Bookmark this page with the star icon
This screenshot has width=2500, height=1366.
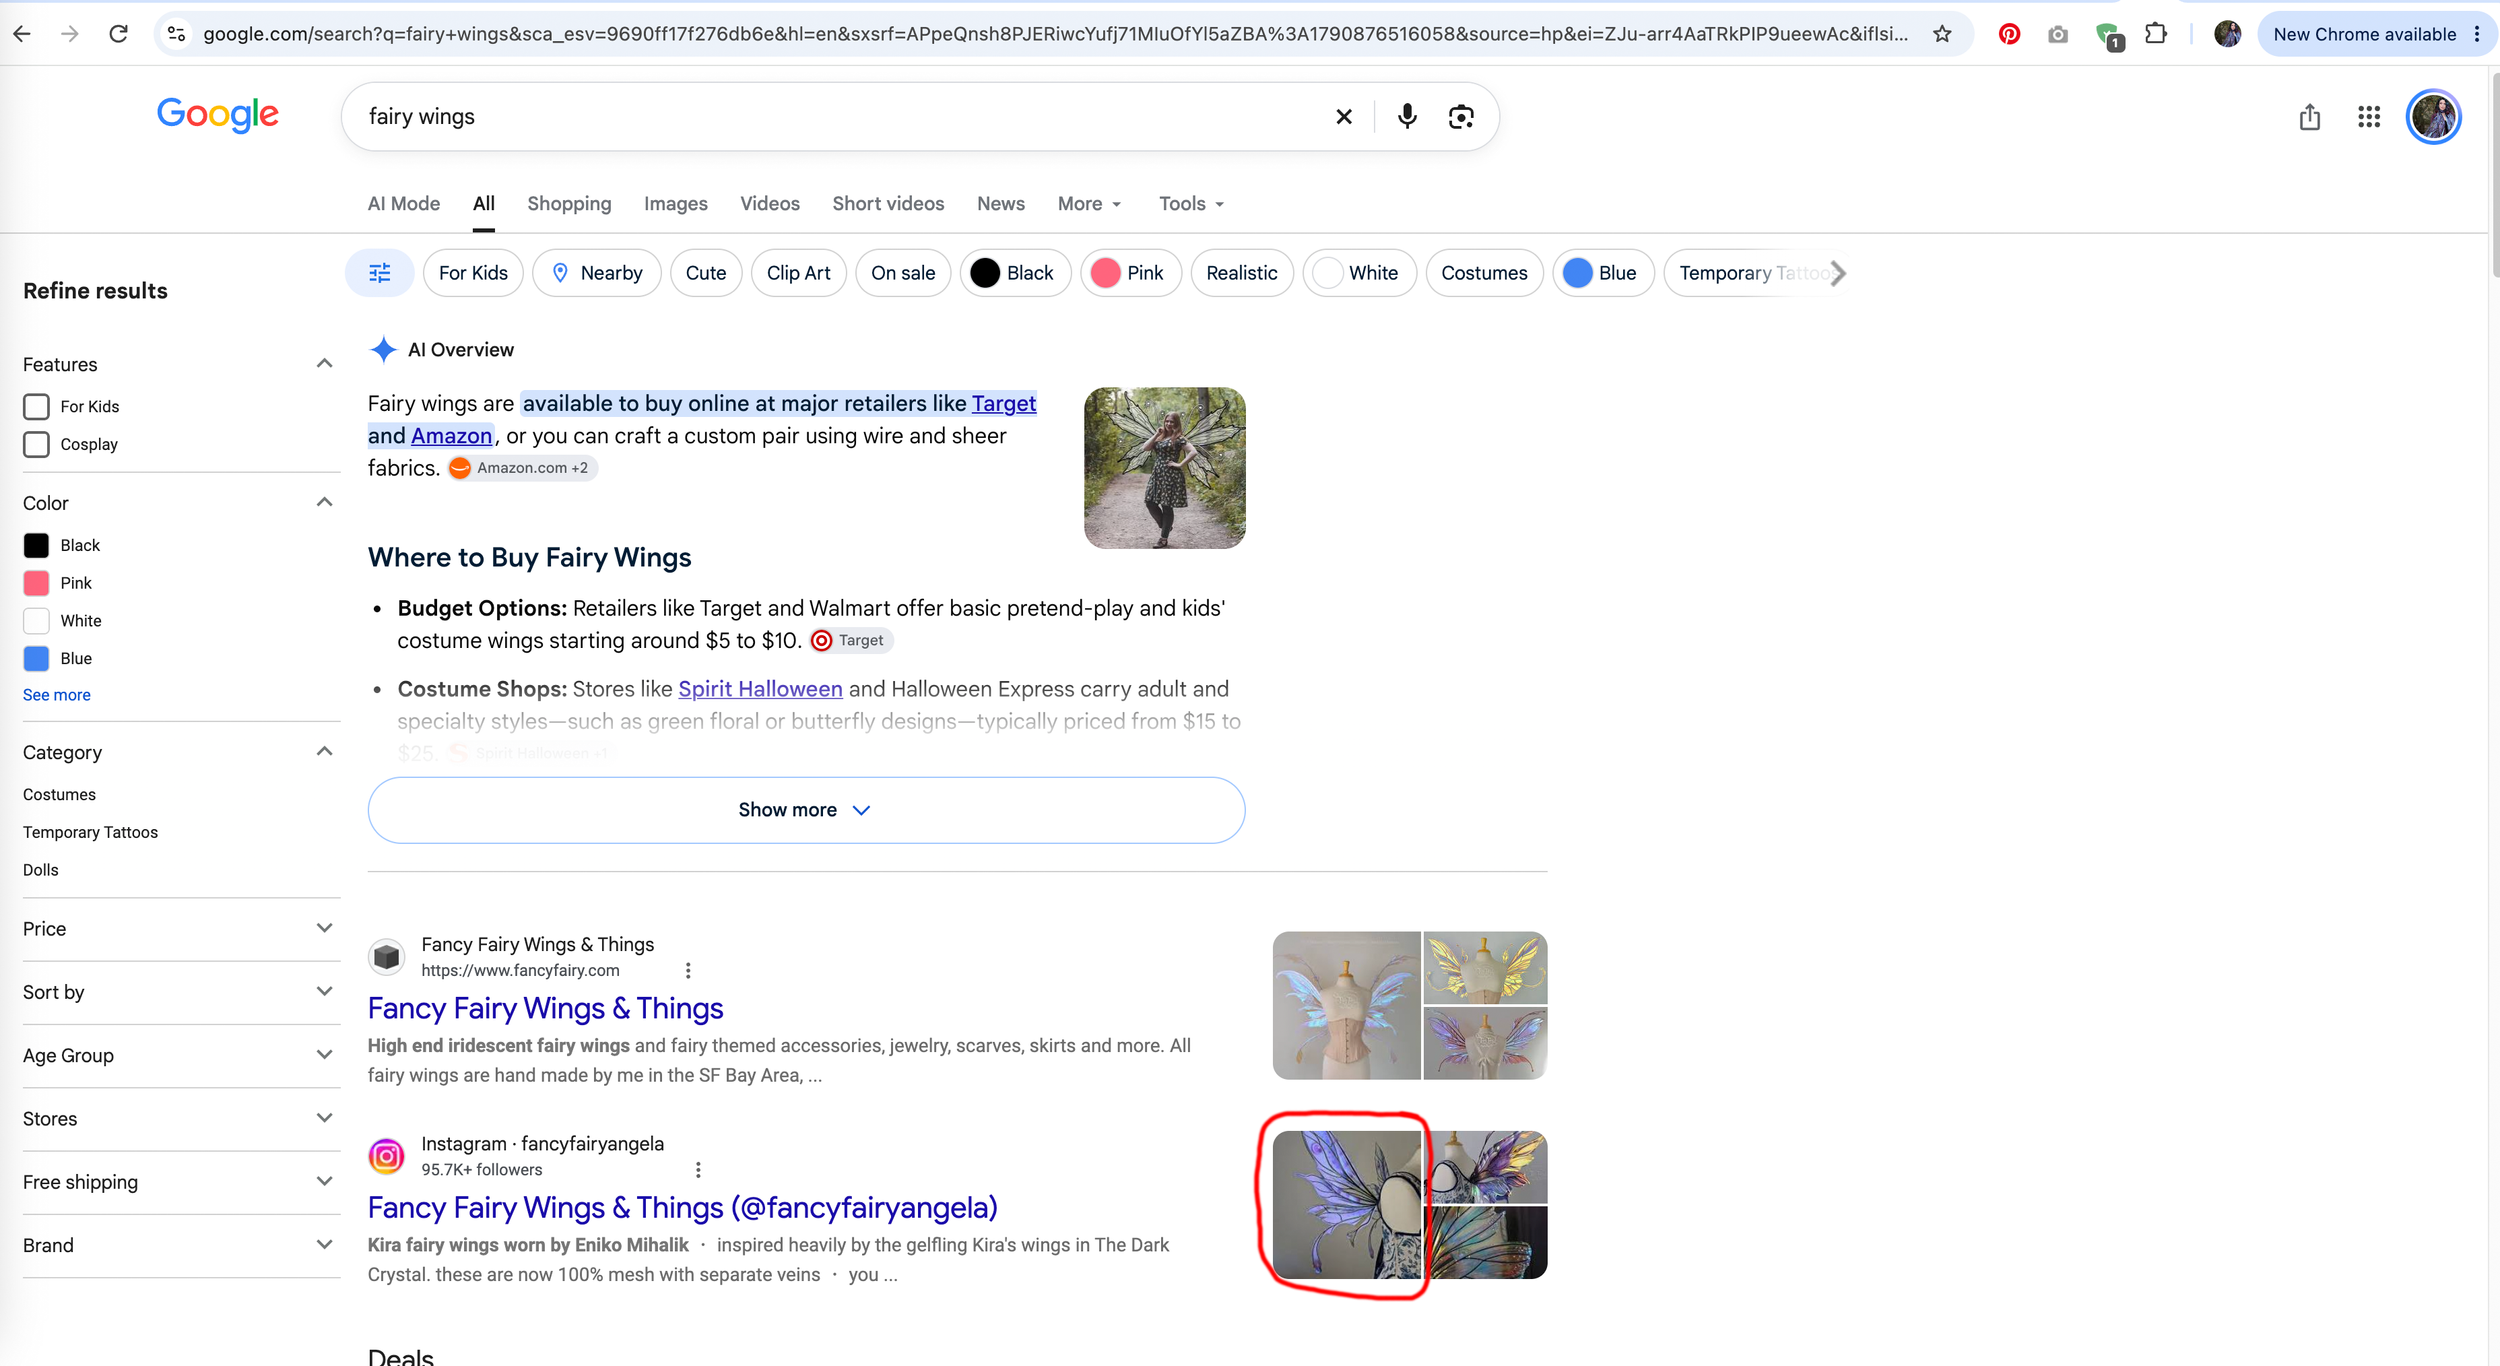[x=1942, y=34]
